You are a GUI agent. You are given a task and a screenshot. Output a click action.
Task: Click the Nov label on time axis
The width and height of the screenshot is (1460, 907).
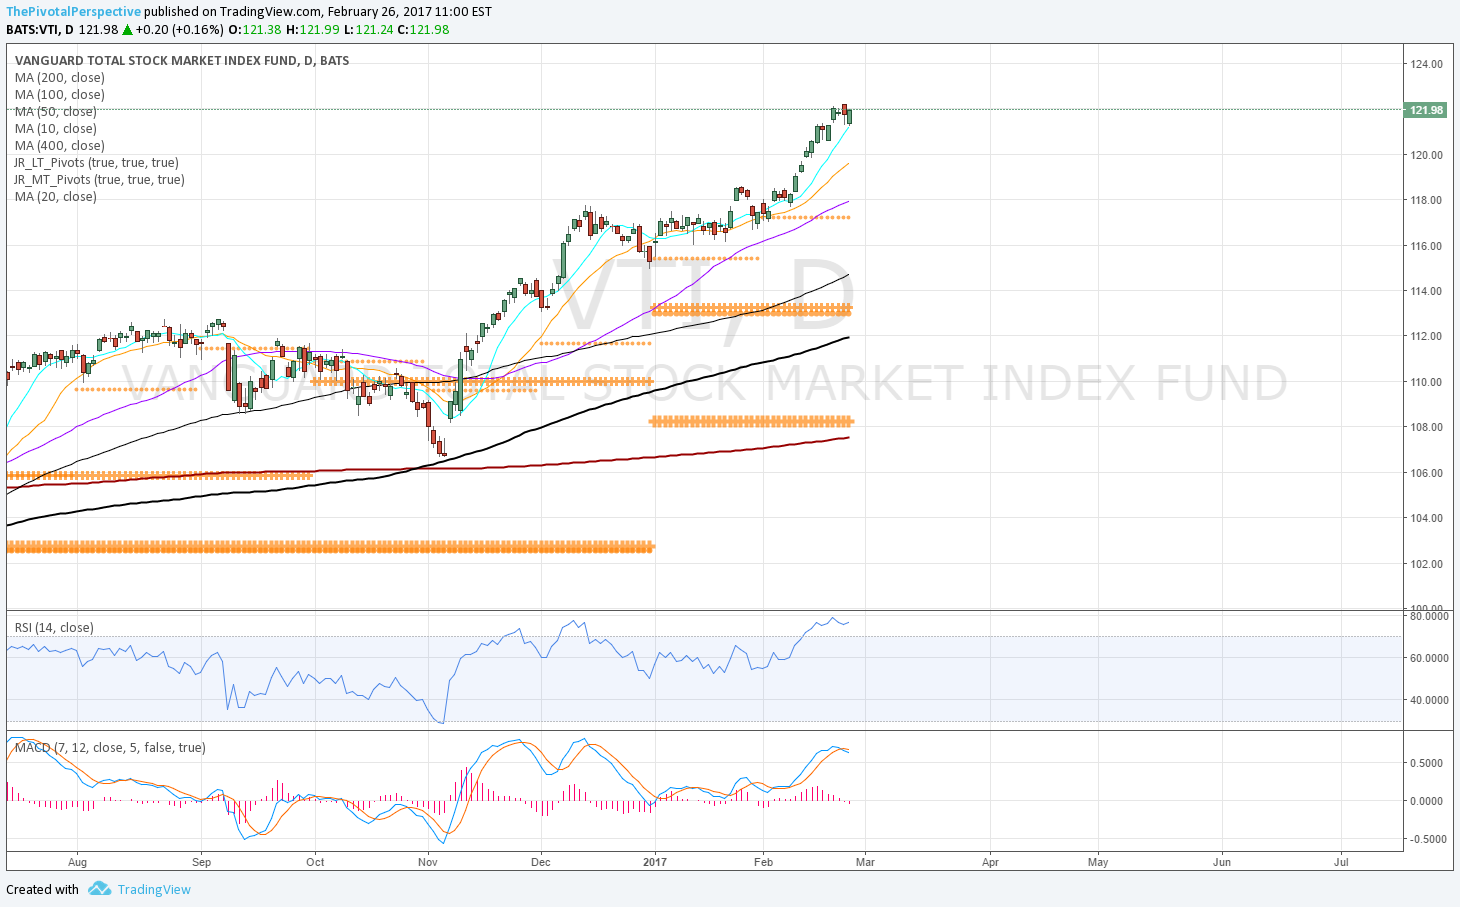tap(428, 862)
